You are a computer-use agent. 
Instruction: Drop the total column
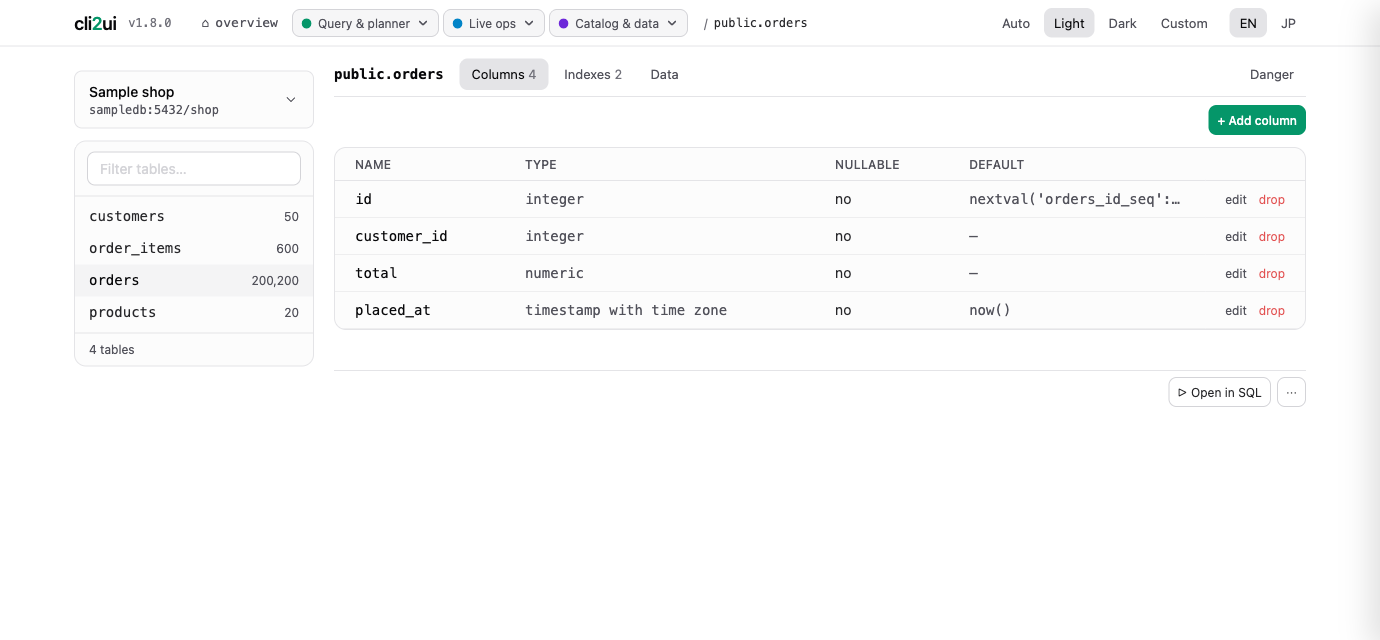[1272, 274]
